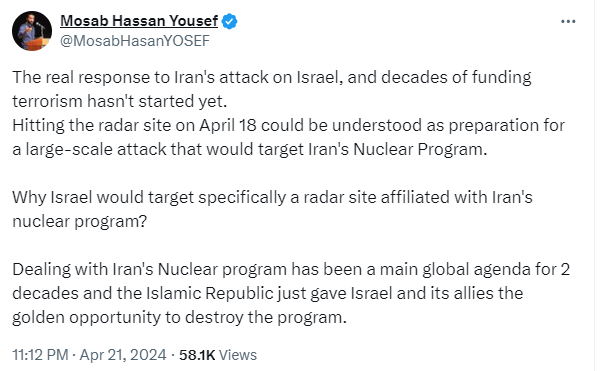Click the line starting 'Why Israel would target'
Viewport: 602px width, 371px height.
[272, 197]
